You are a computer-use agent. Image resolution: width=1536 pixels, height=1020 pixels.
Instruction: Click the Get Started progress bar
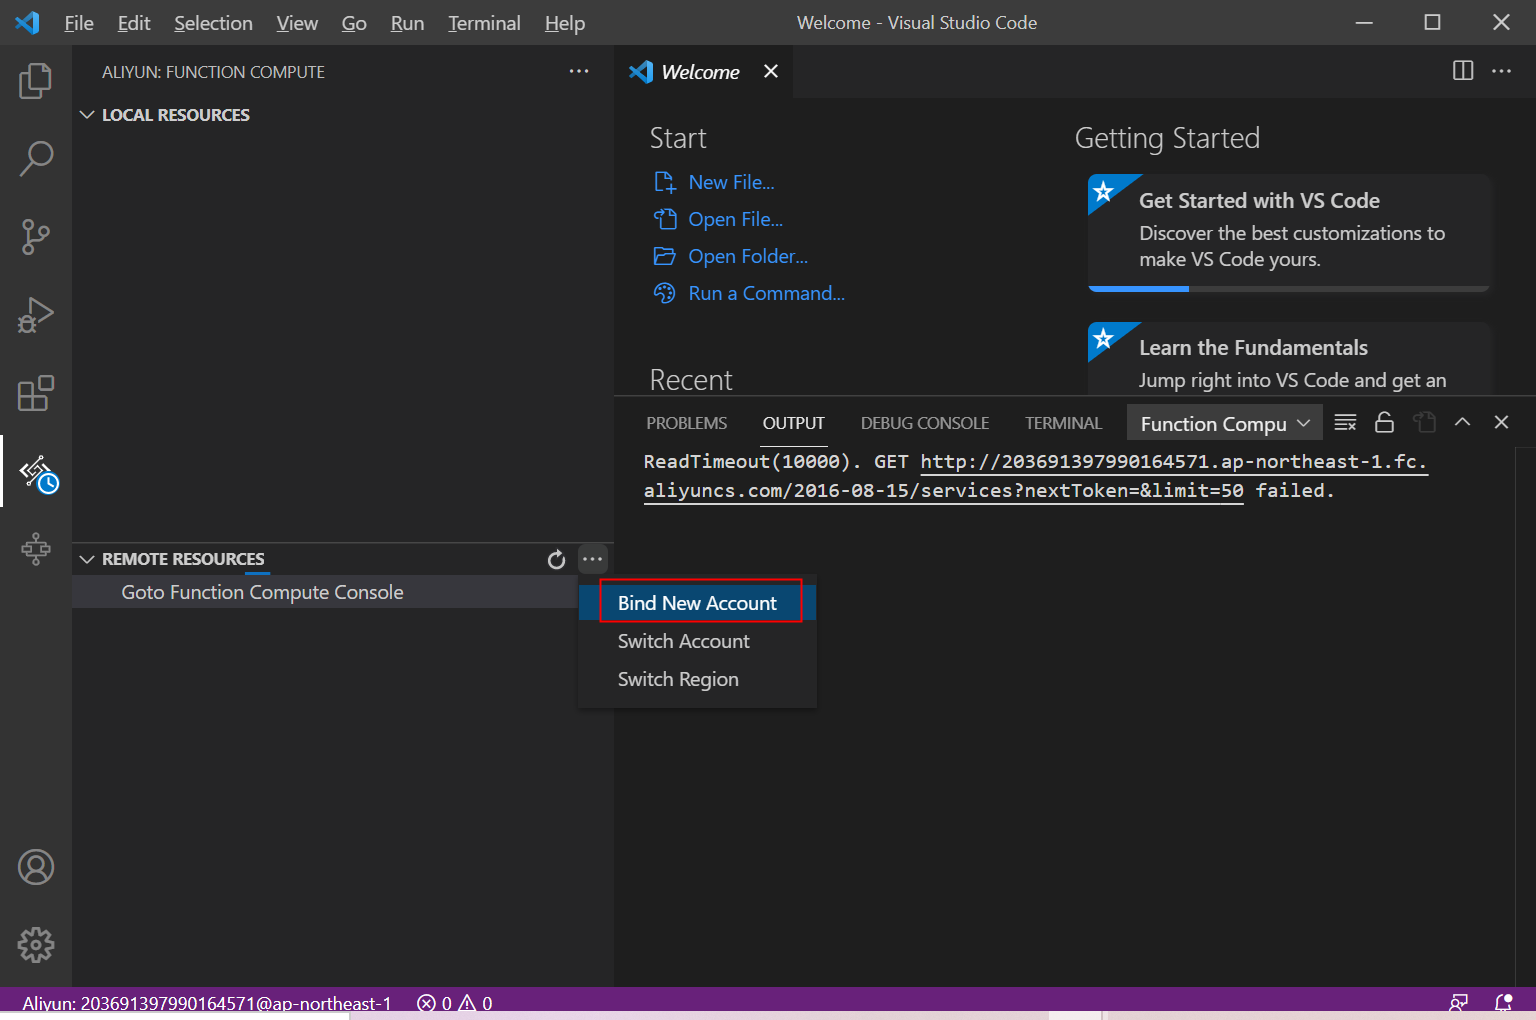[x=1289, y=289]
